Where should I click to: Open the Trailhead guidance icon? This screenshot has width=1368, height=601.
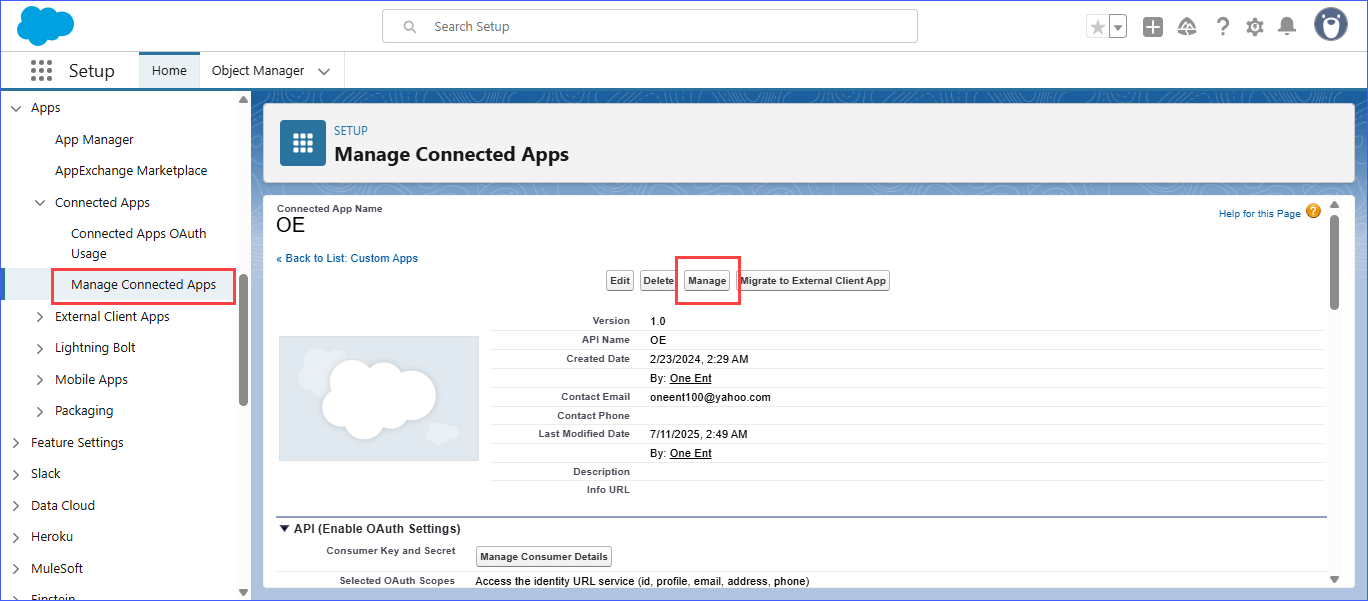coord(1187,27)
